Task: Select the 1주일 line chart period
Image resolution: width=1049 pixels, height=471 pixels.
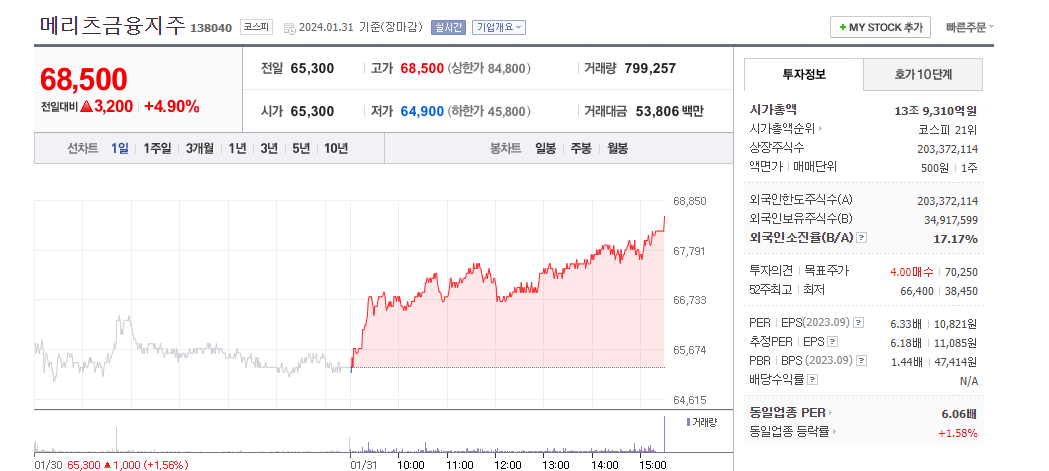Action: 157,149
